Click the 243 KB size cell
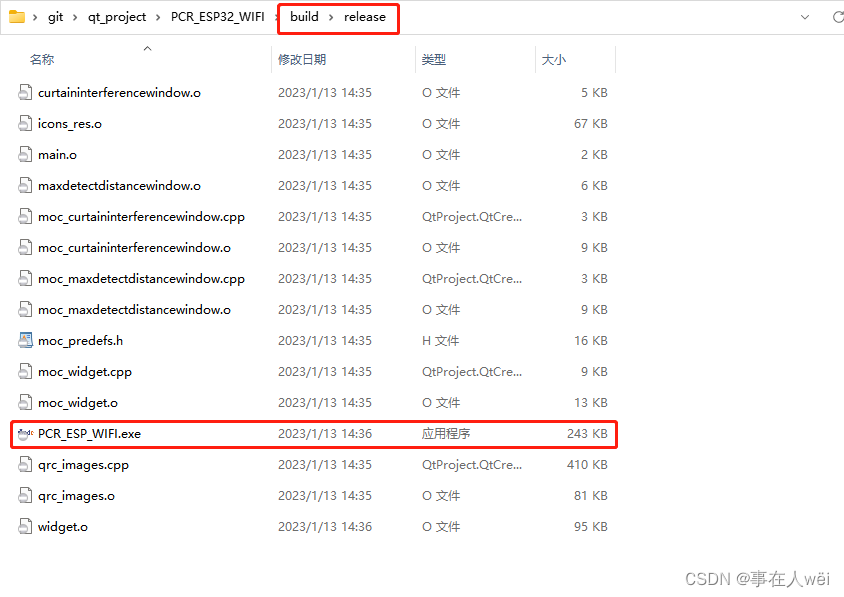The width and height of the screenshot is (844, 597). coord(587,434)
